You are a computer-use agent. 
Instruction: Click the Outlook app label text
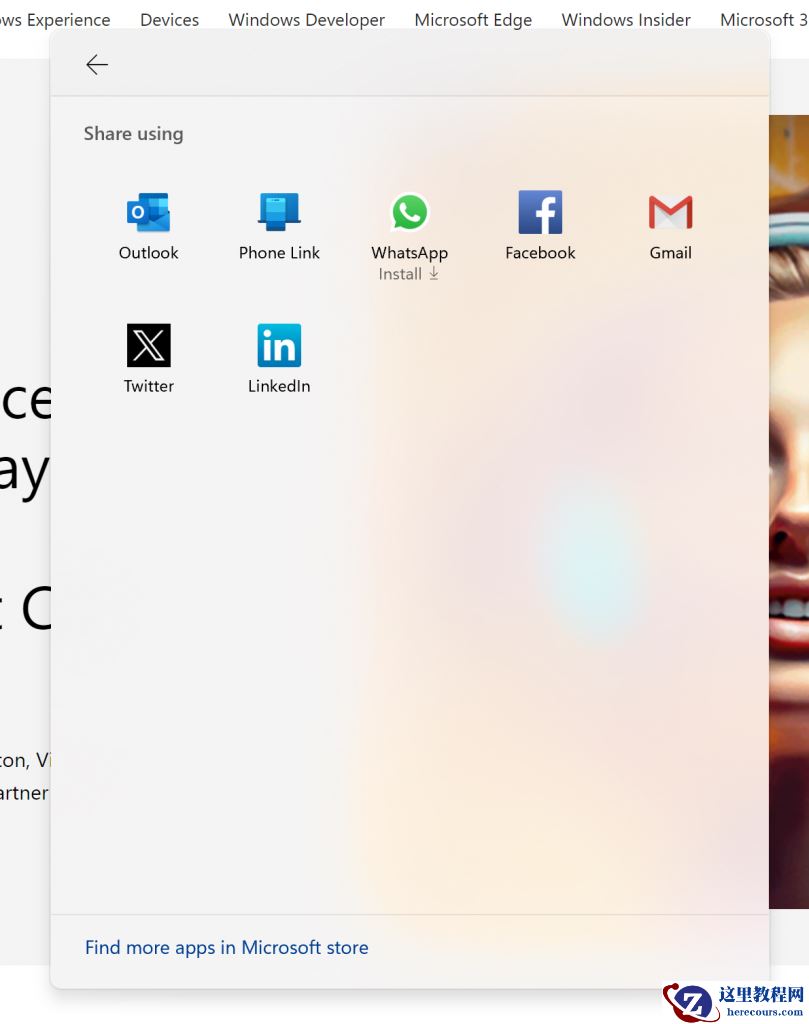tap(148, 252)
